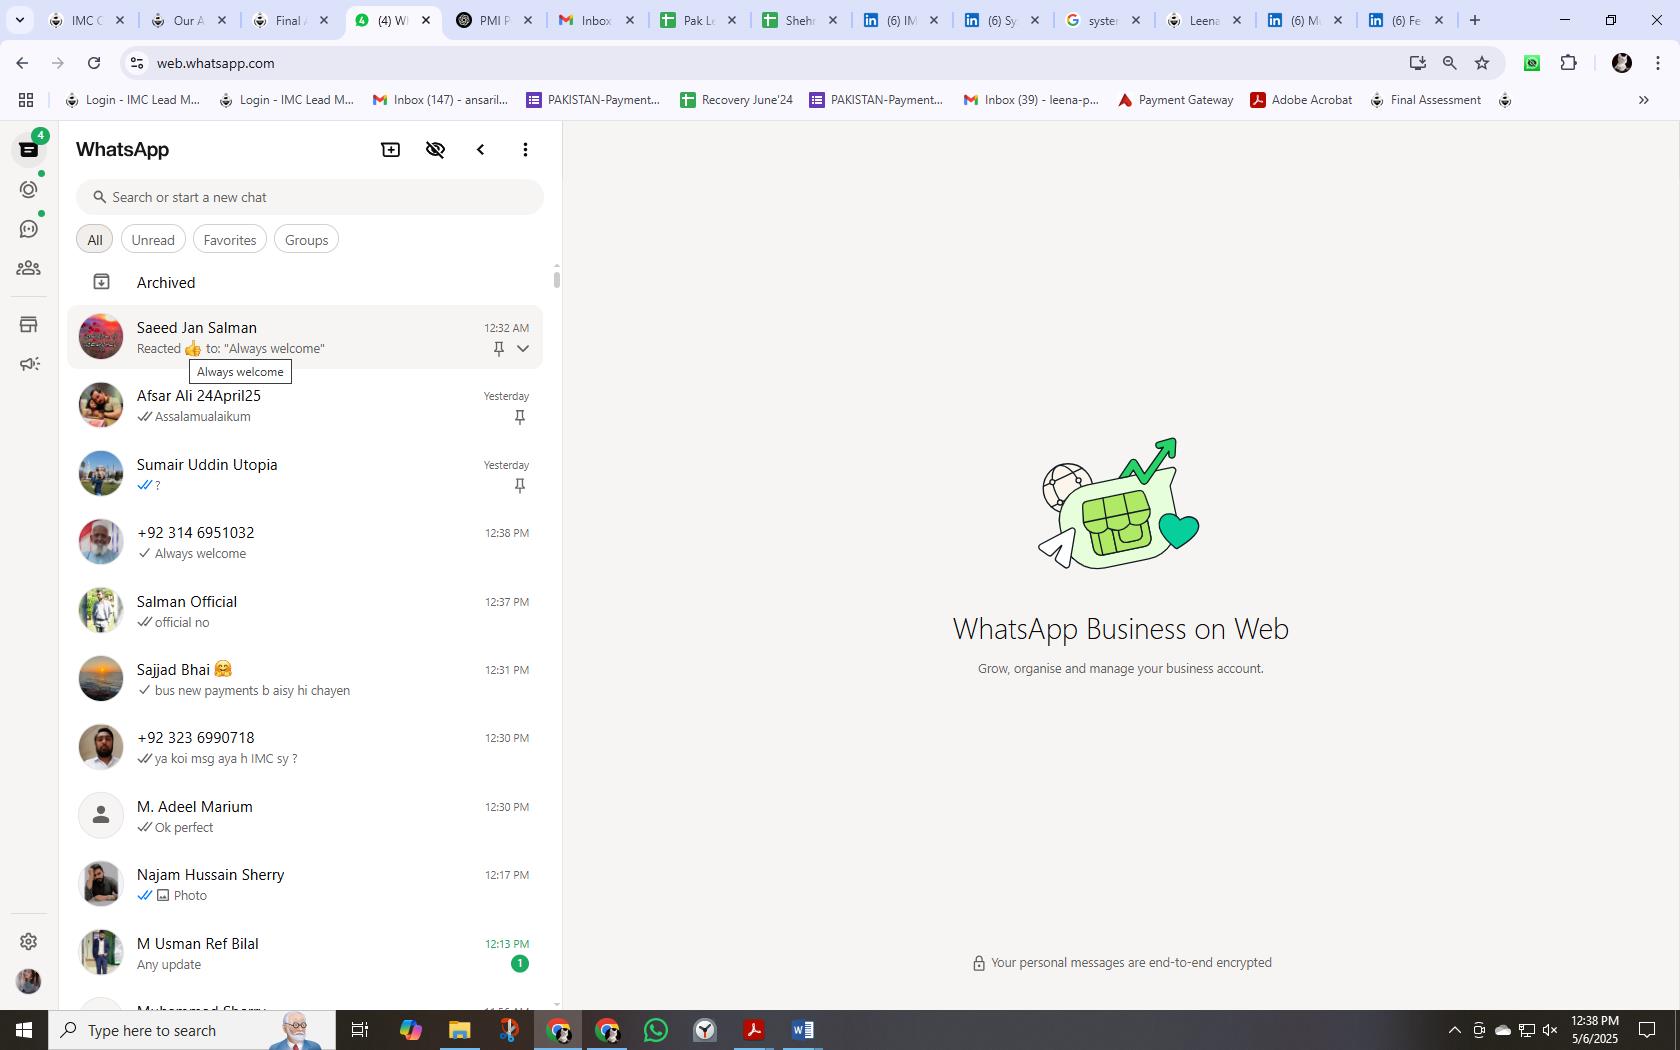The image size is (1680, 1050).
Task: Open the Salman Official chat
Action: [305, 611]
